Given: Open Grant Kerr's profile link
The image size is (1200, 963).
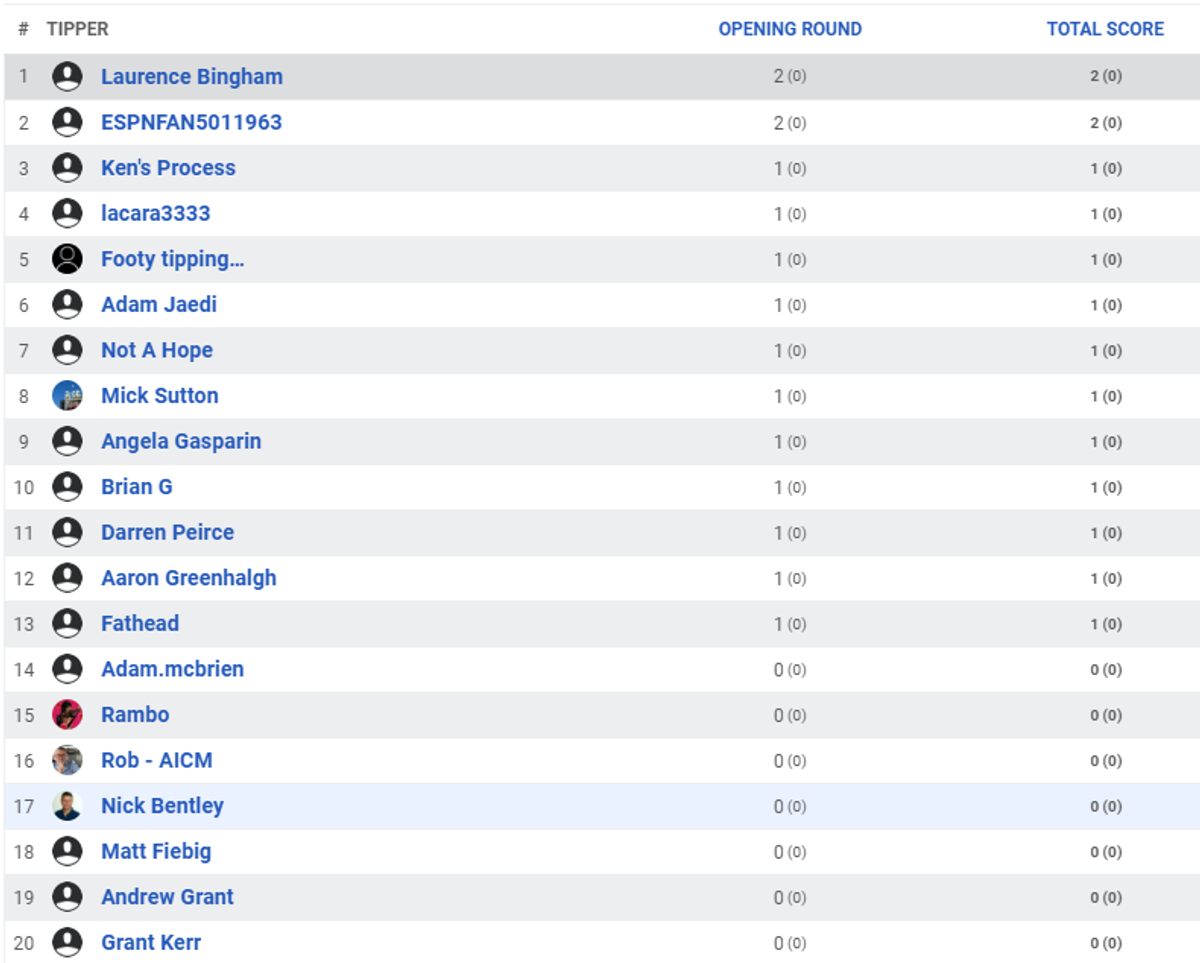Looking at the screenshot, I should click(x=151, y=943).
